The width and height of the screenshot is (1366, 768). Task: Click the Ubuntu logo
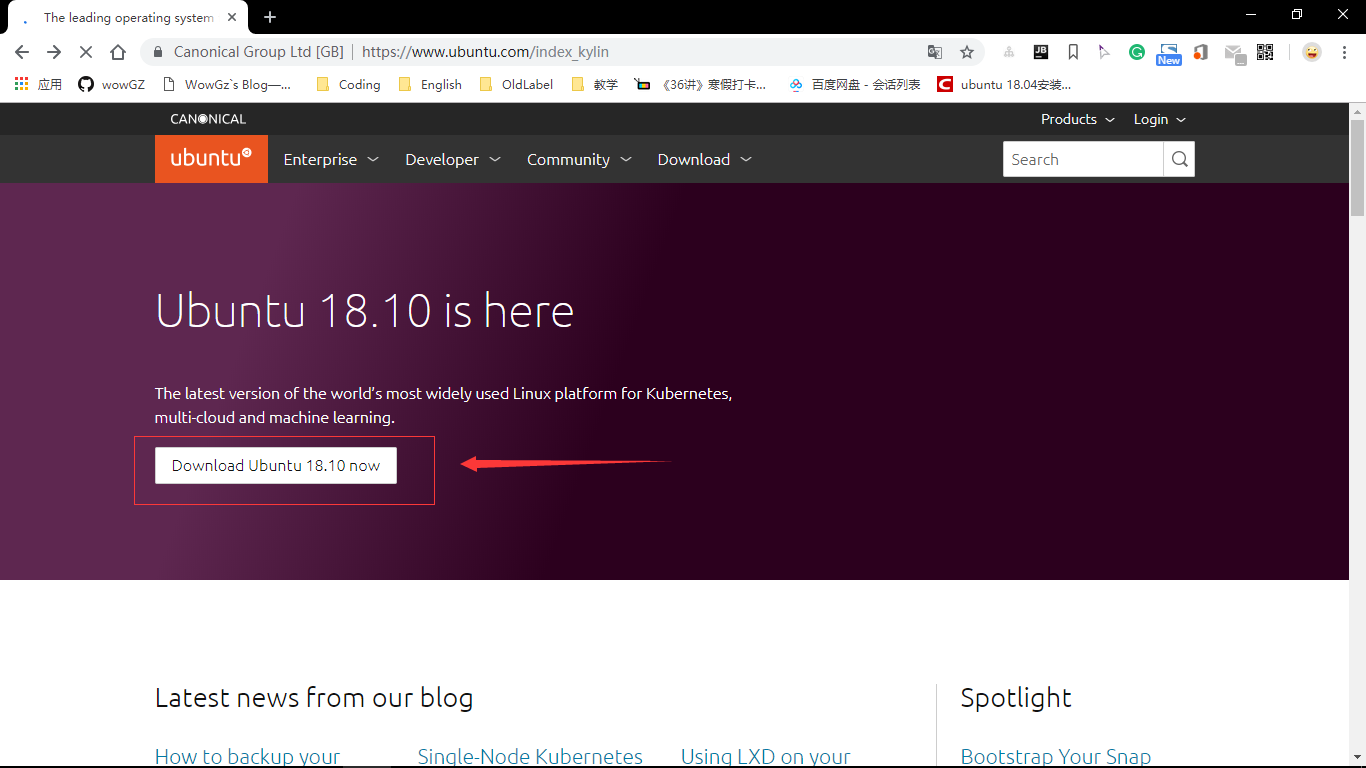pyautogui.click(x=211, y=159)
